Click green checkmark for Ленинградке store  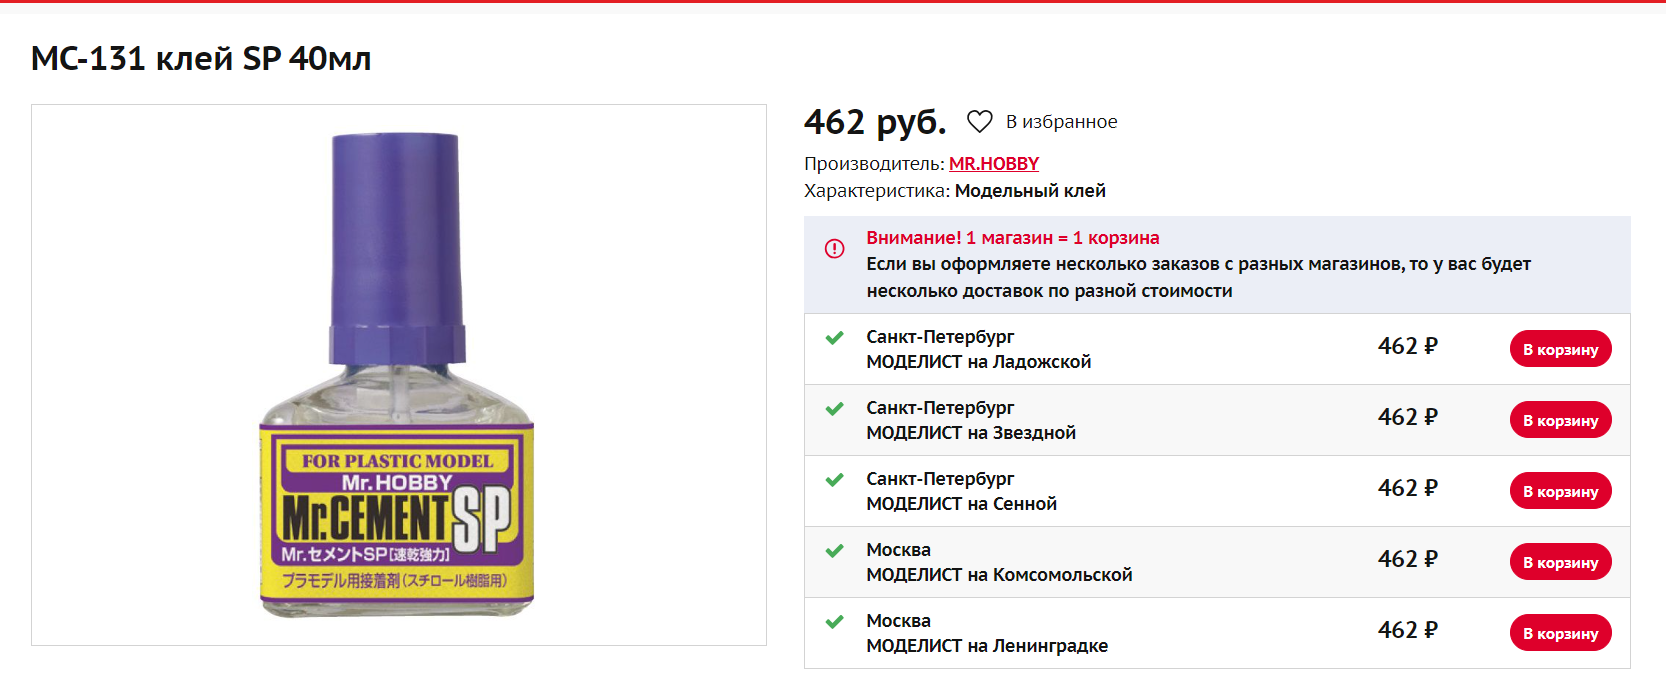[x=835, y=622]
